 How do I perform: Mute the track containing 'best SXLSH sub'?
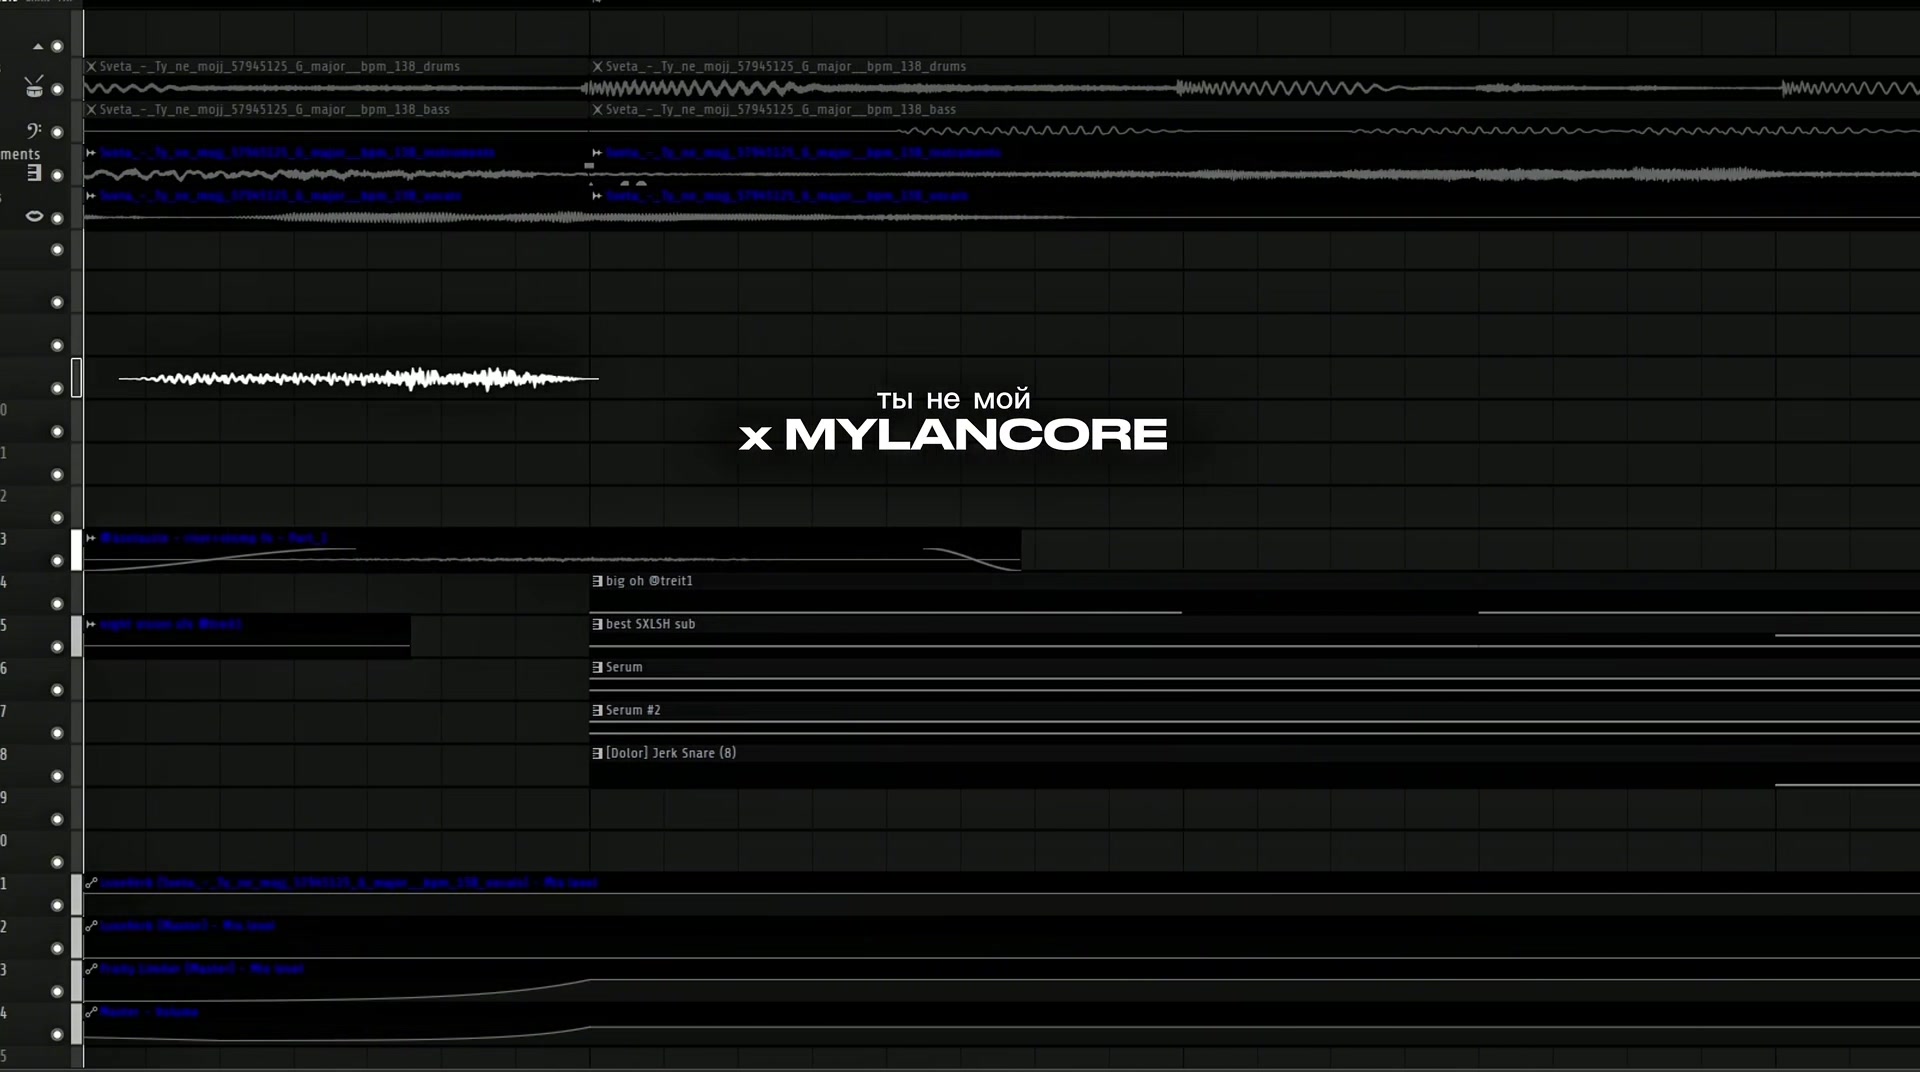57,647
